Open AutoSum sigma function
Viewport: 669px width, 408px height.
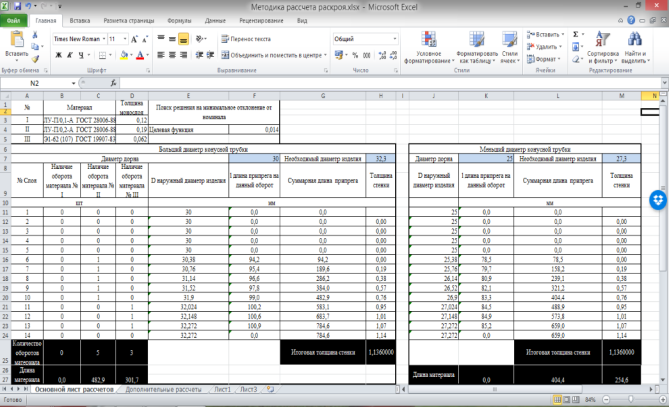(x=576, y=35)
